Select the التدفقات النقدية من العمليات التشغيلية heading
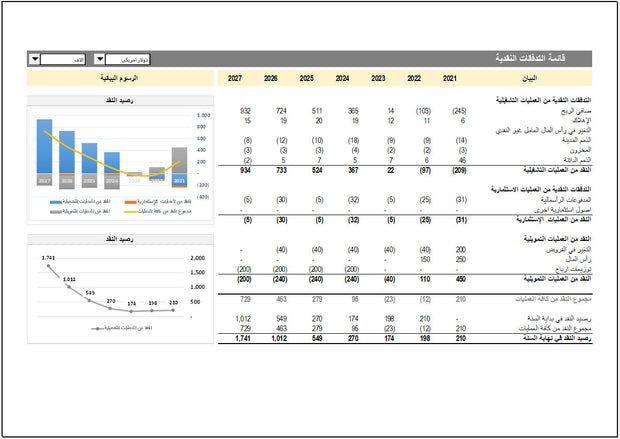 543,100
